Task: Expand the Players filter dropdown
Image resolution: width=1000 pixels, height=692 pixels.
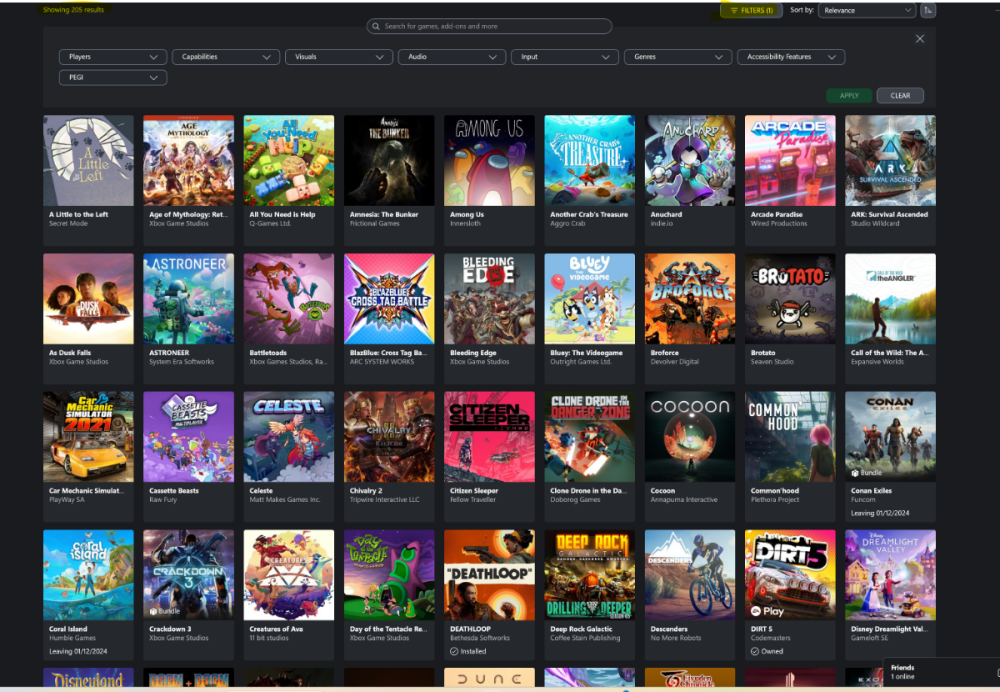Action: click(x=112, y=57)
